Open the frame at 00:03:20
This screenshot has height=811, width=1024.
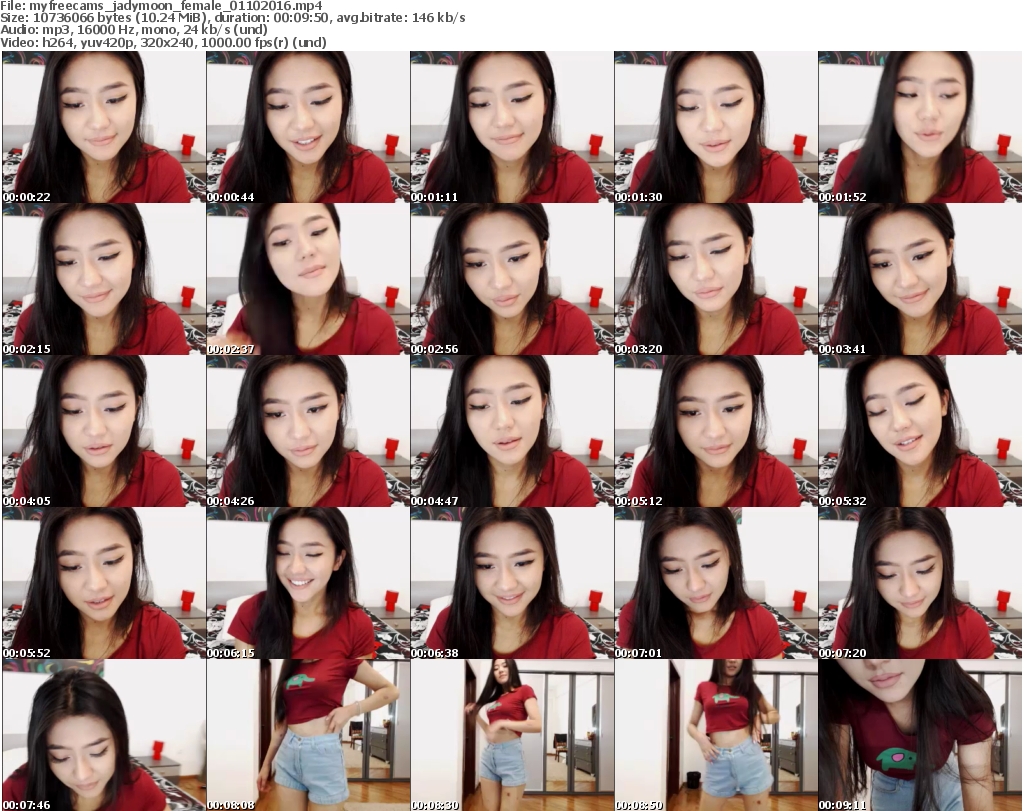click(x=716, y=279)
